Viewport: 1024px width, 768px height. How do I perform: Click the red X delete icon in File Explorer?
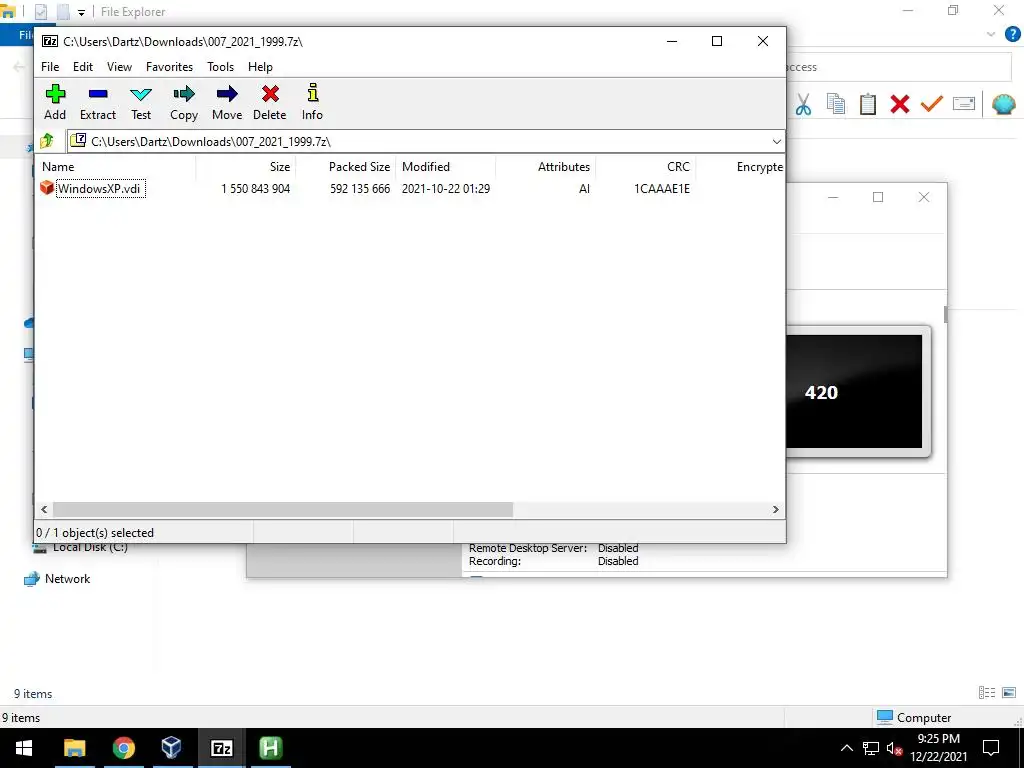tap(899, 104)
